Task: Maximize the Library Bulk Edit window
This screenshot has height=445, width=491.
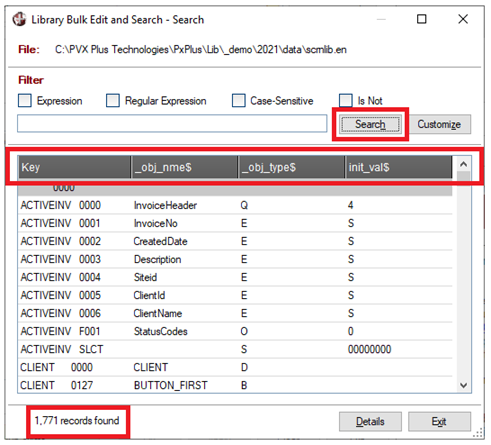Action: pyautogui.click(x=421, y=19)
